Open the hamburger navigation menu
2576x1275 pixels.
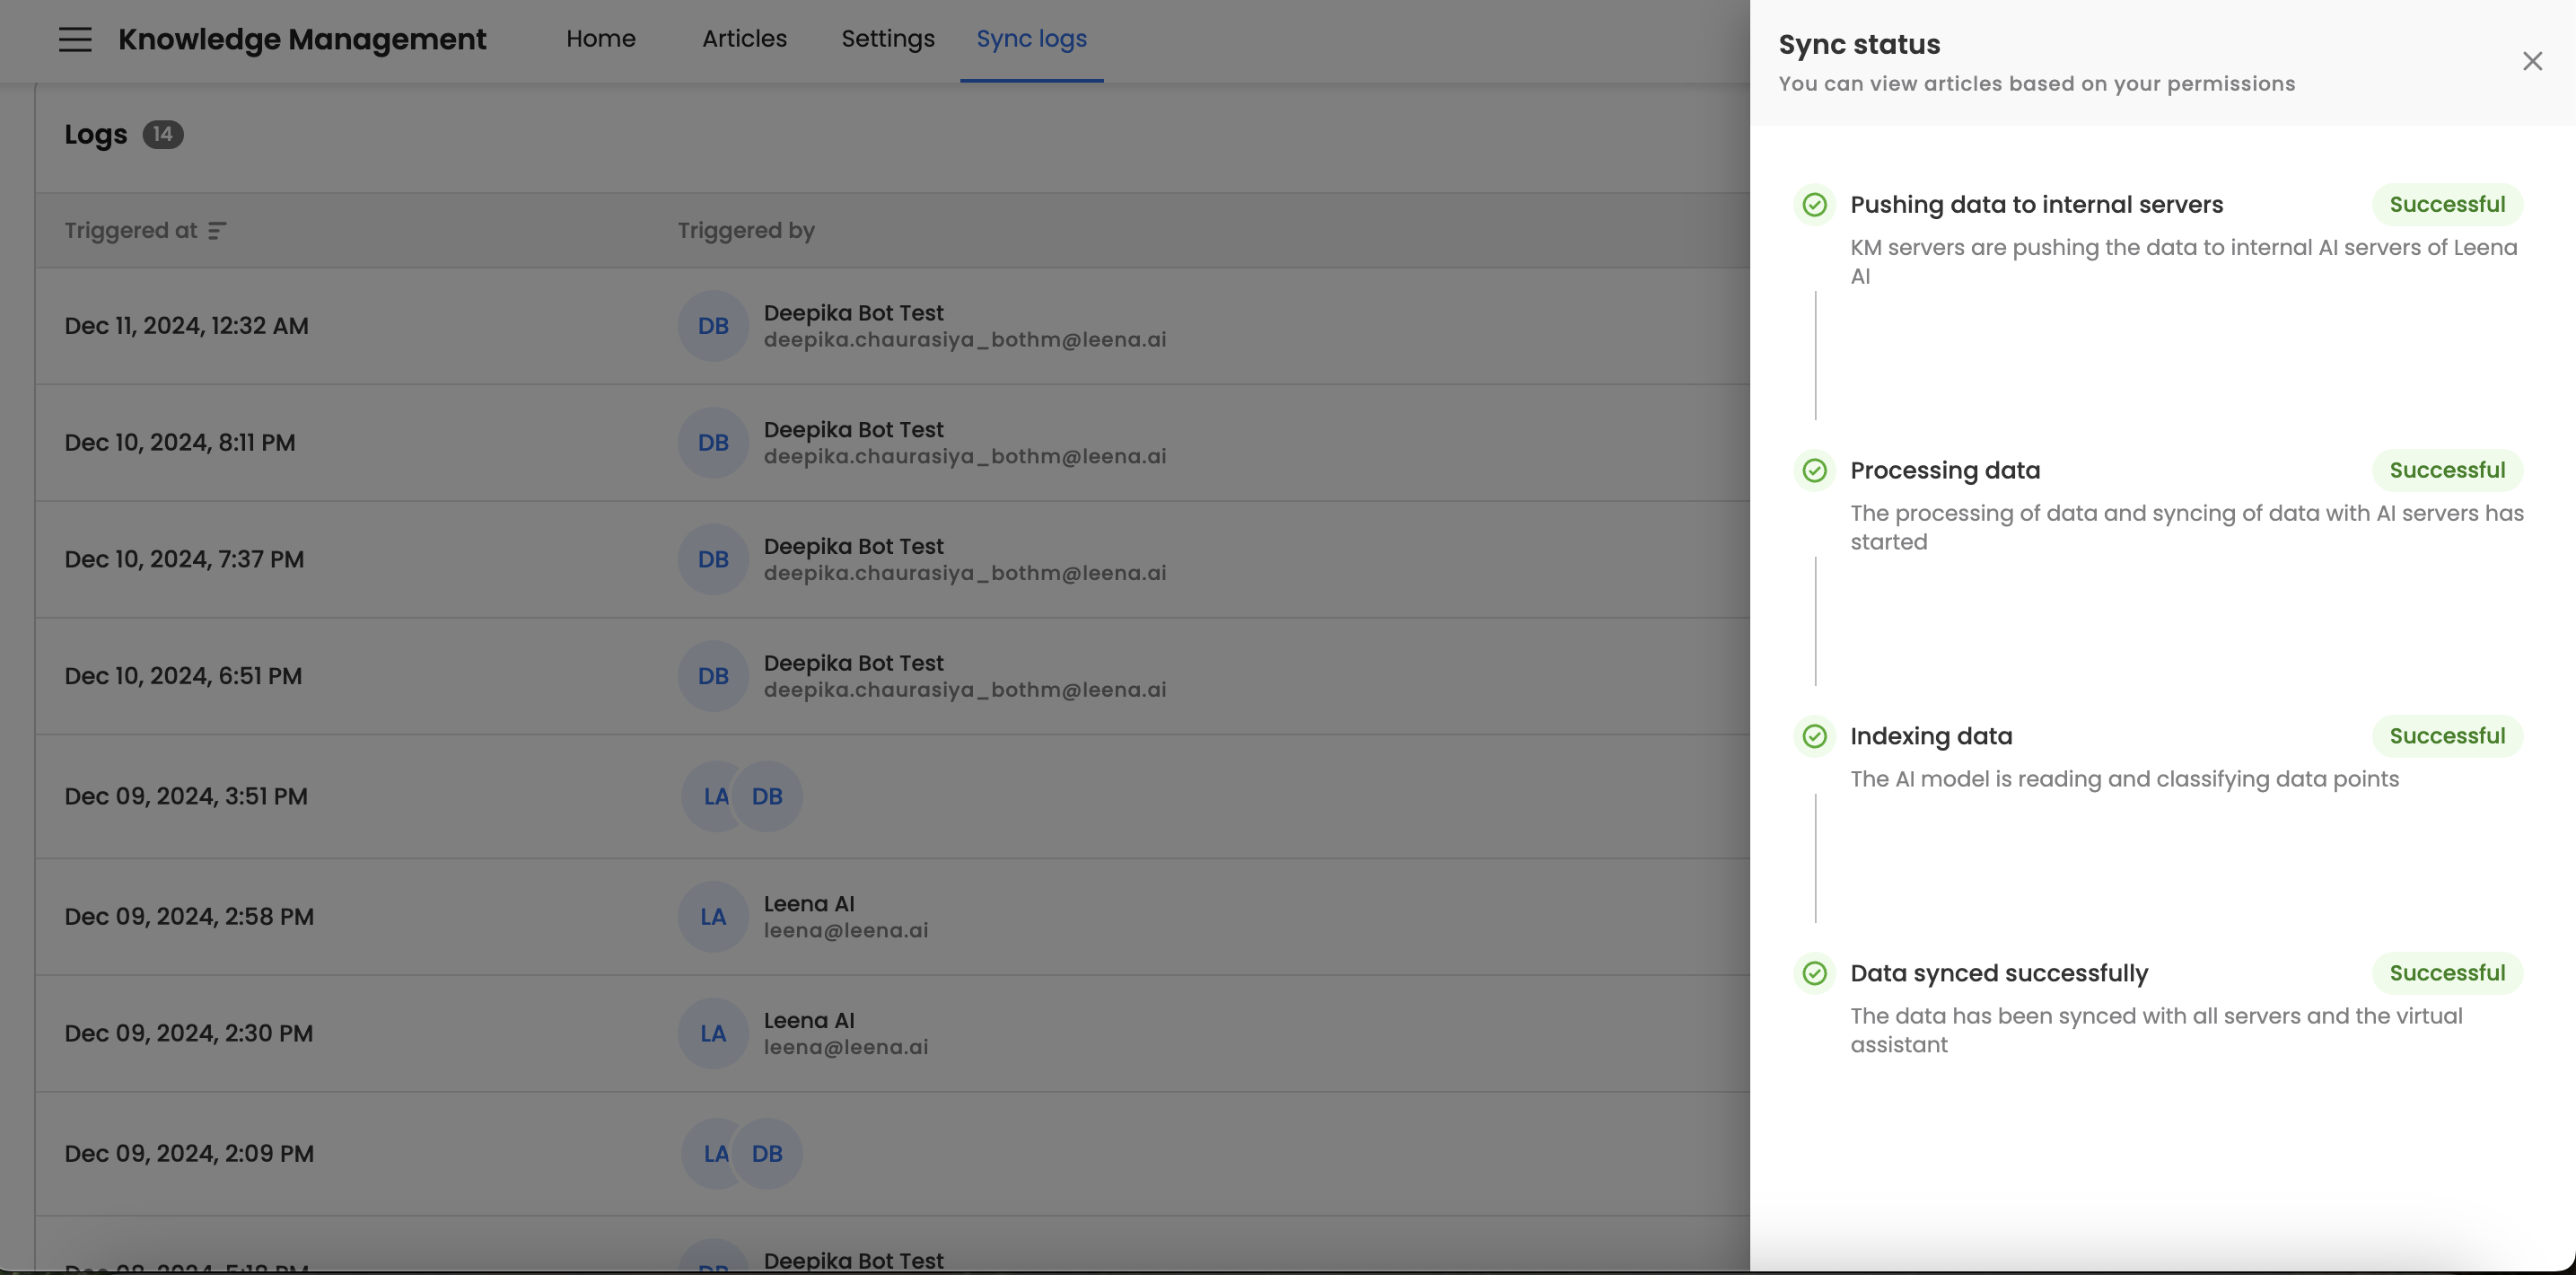click(75, 40)
